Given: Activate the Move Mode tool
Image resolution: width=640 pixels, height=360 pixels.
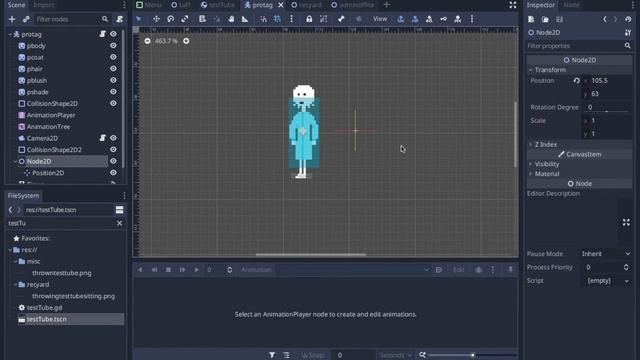Looking at the screenshot, I should click(x=156, y=19).
